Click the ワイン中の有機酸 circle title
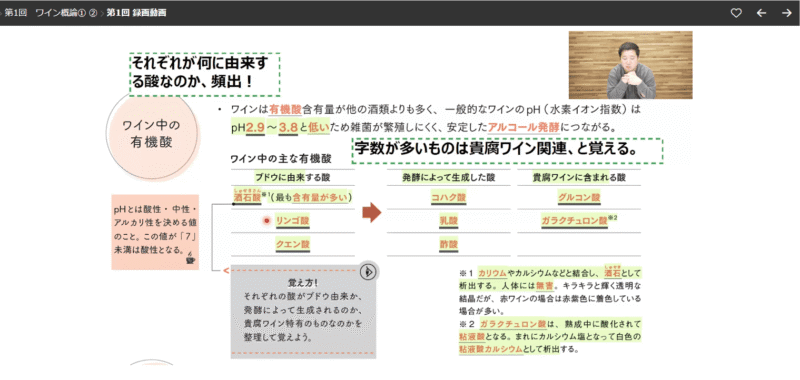This screenshot has height=380, width=800. point(152,134)
